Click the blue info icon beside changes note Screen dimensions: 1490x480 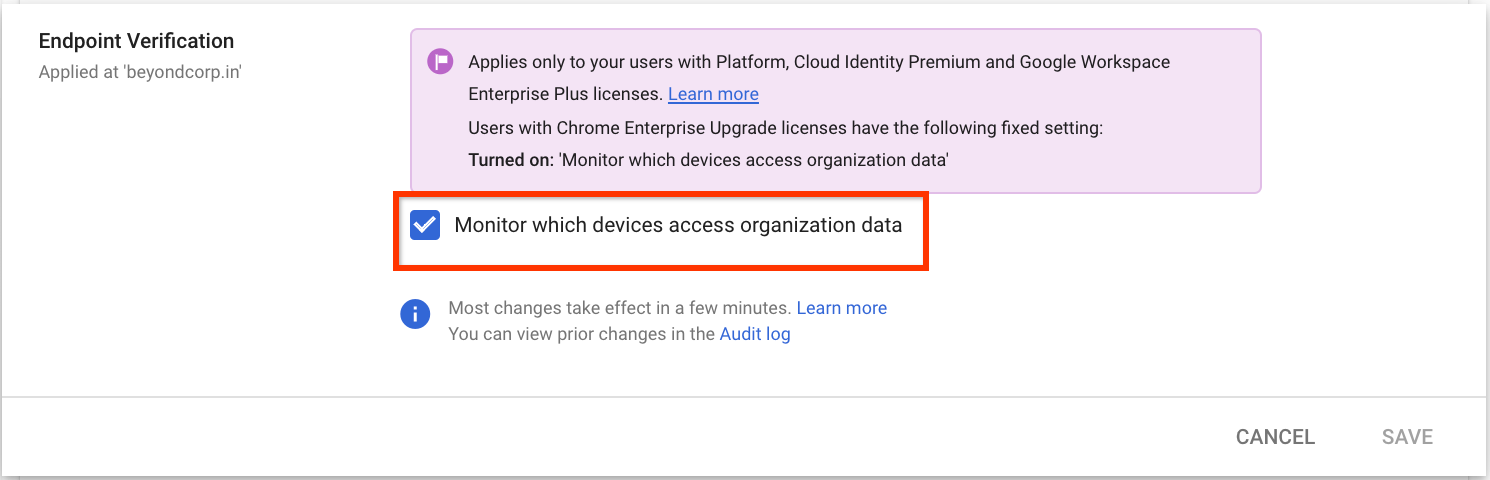point(415,314)
